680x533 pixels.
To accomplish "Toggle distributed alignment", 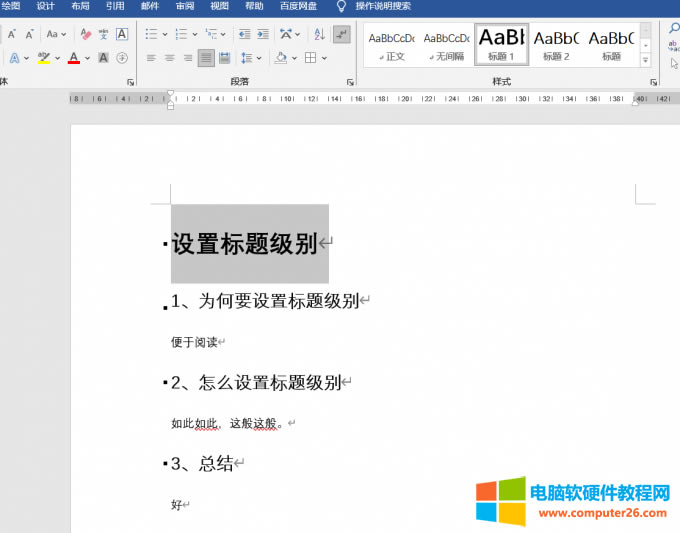I will 225,58.
